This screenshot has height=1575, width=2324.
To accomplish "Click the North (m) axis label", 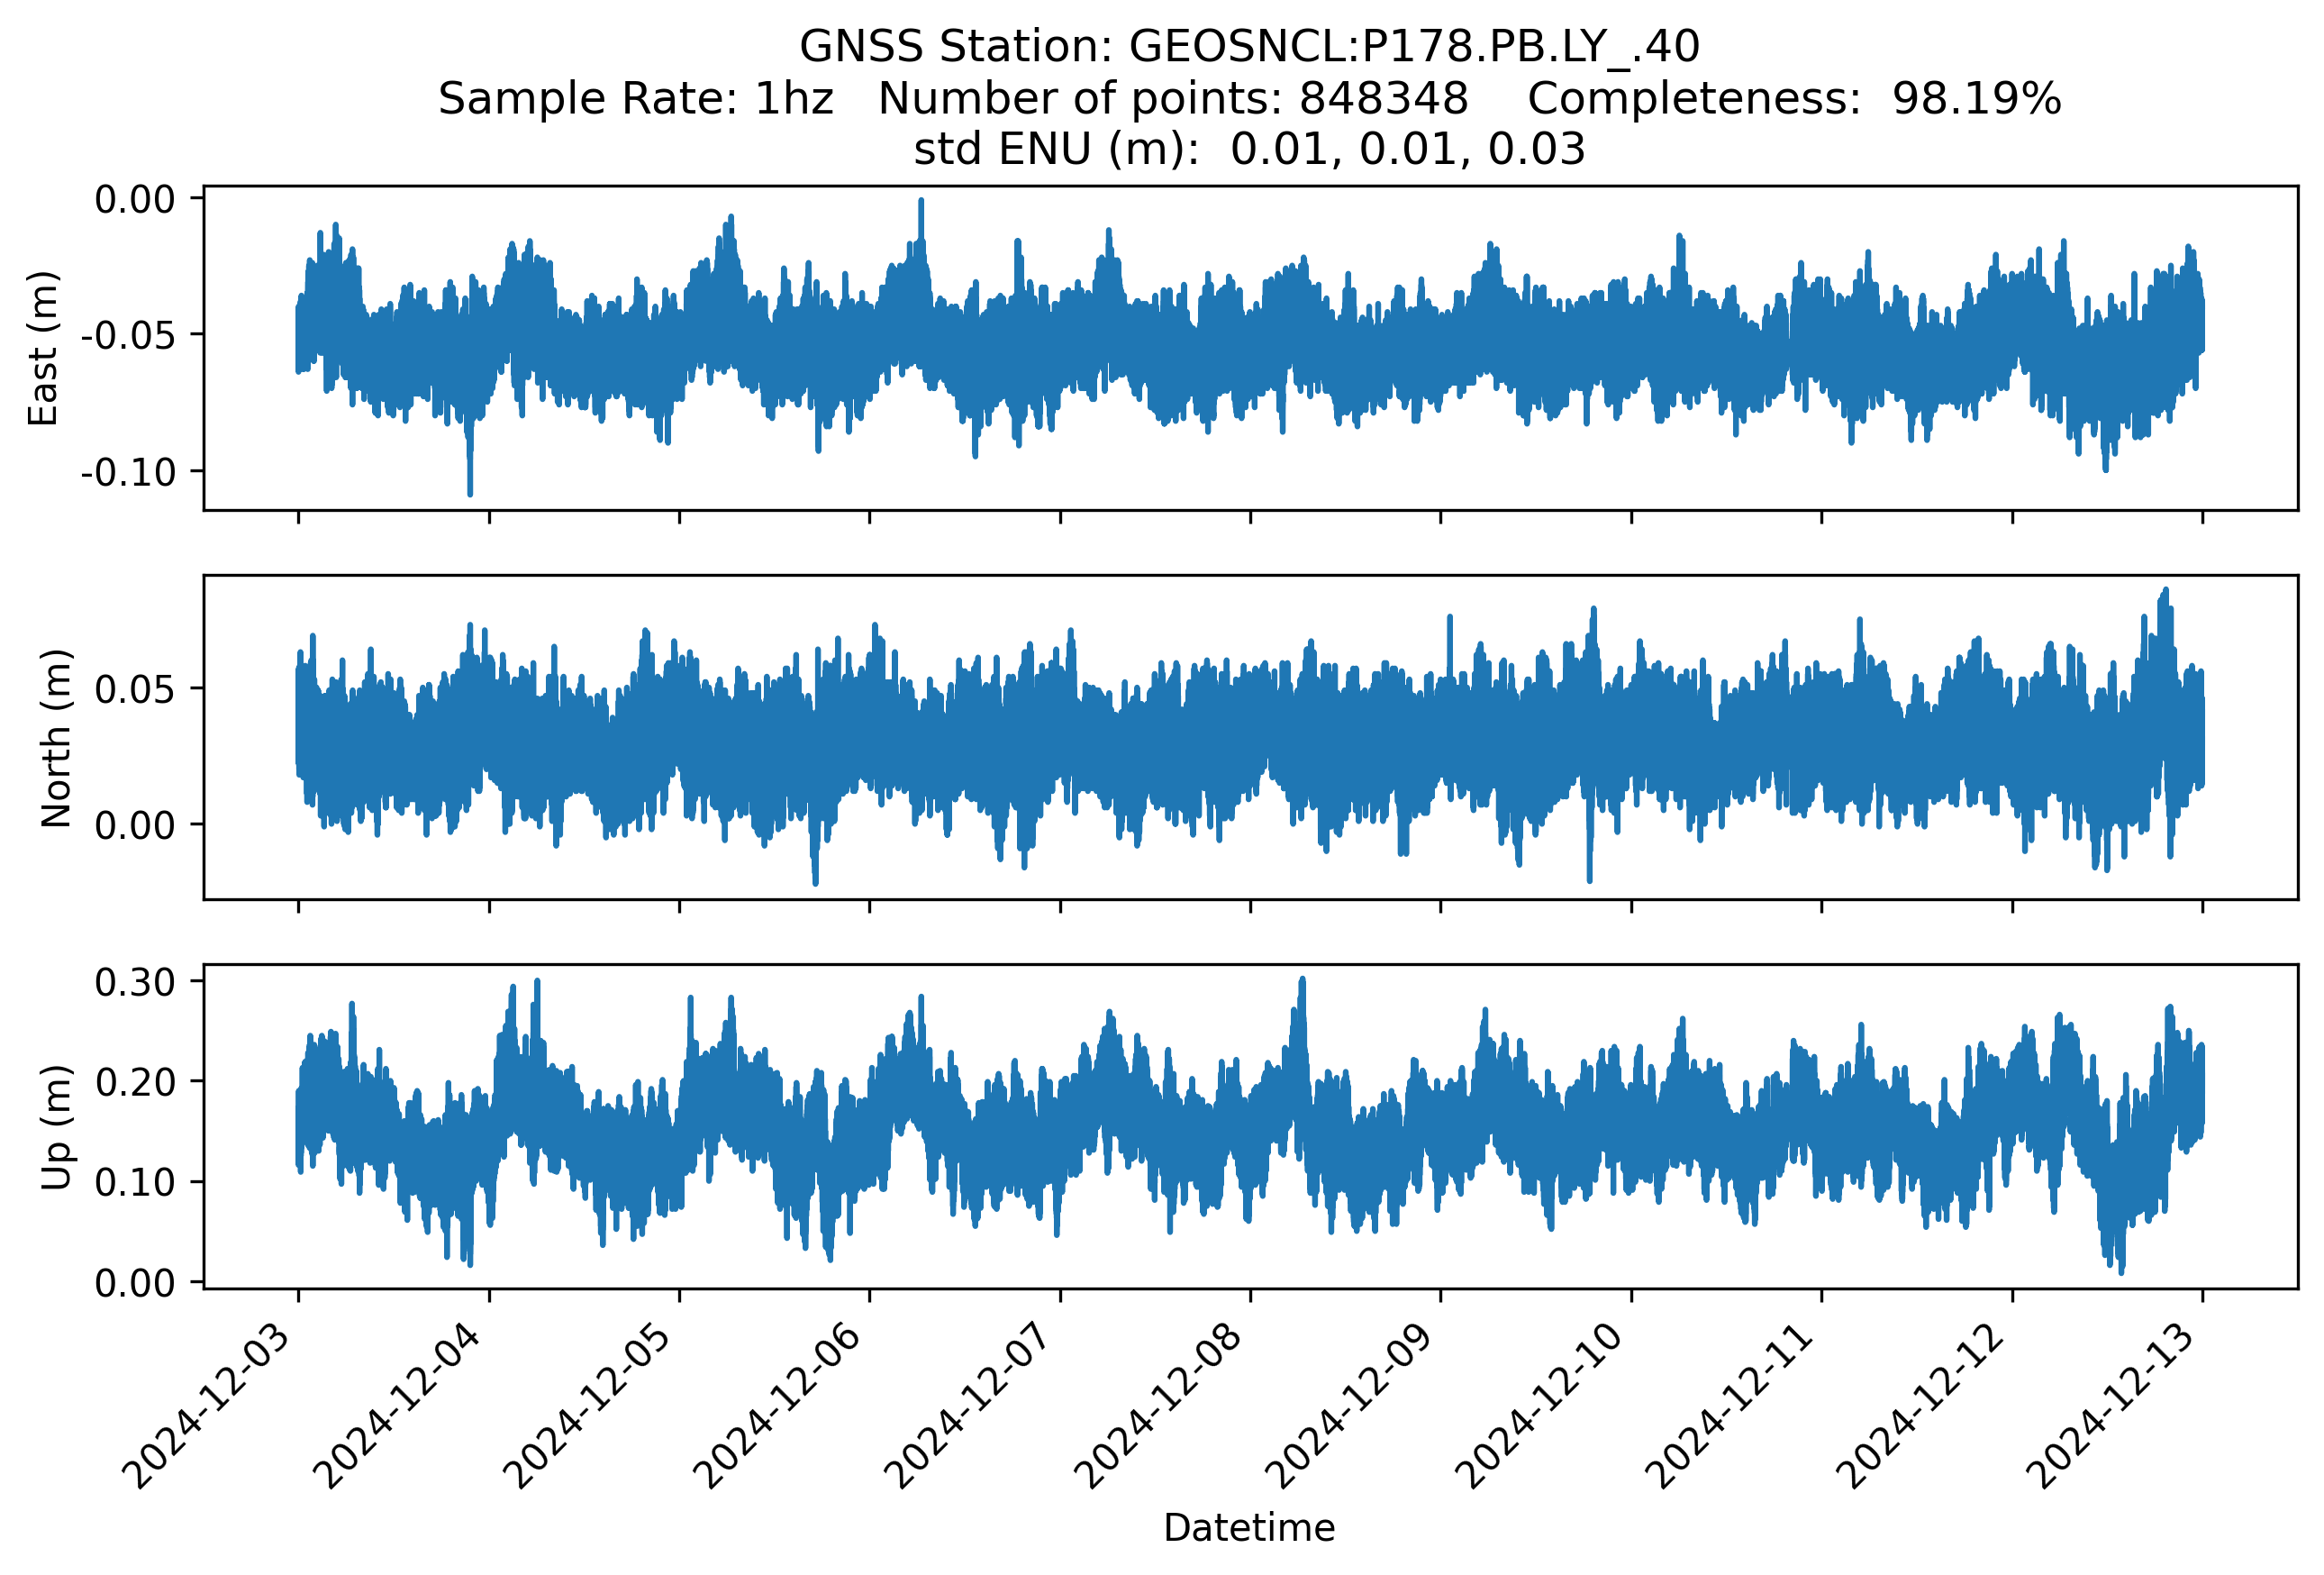I will pos(56,738).
